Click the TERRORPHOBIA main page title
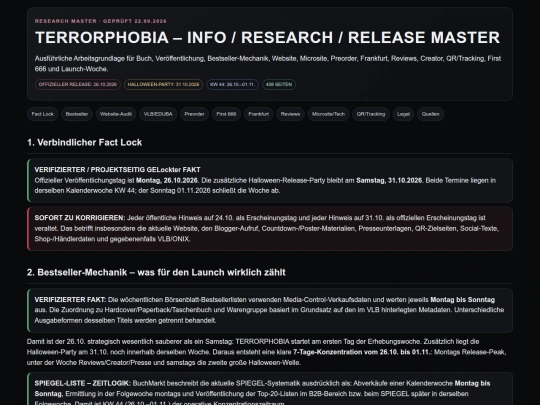 pyautogui.click(x=267, y=38)
